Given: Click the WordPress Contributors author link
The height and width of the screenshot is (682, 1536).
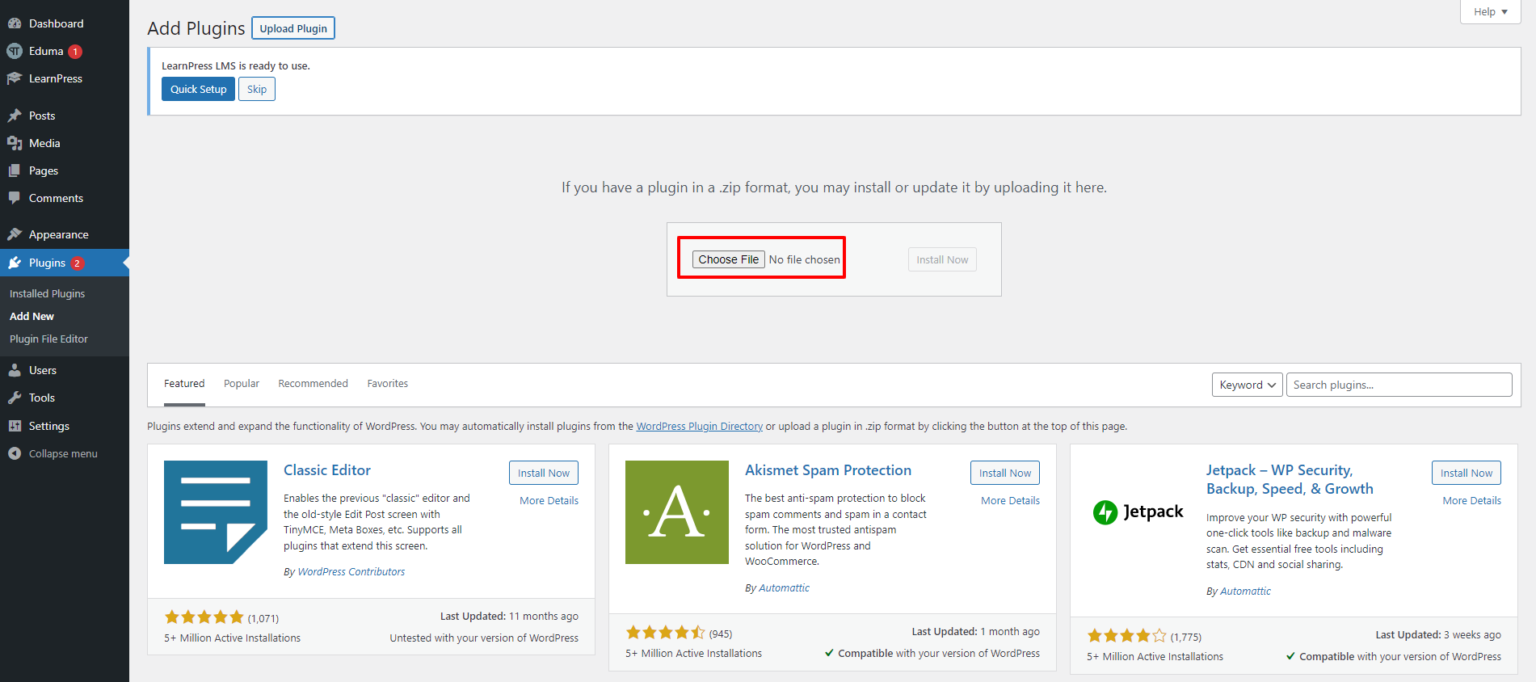Looking at the screenshot, I should pos(351,572).
